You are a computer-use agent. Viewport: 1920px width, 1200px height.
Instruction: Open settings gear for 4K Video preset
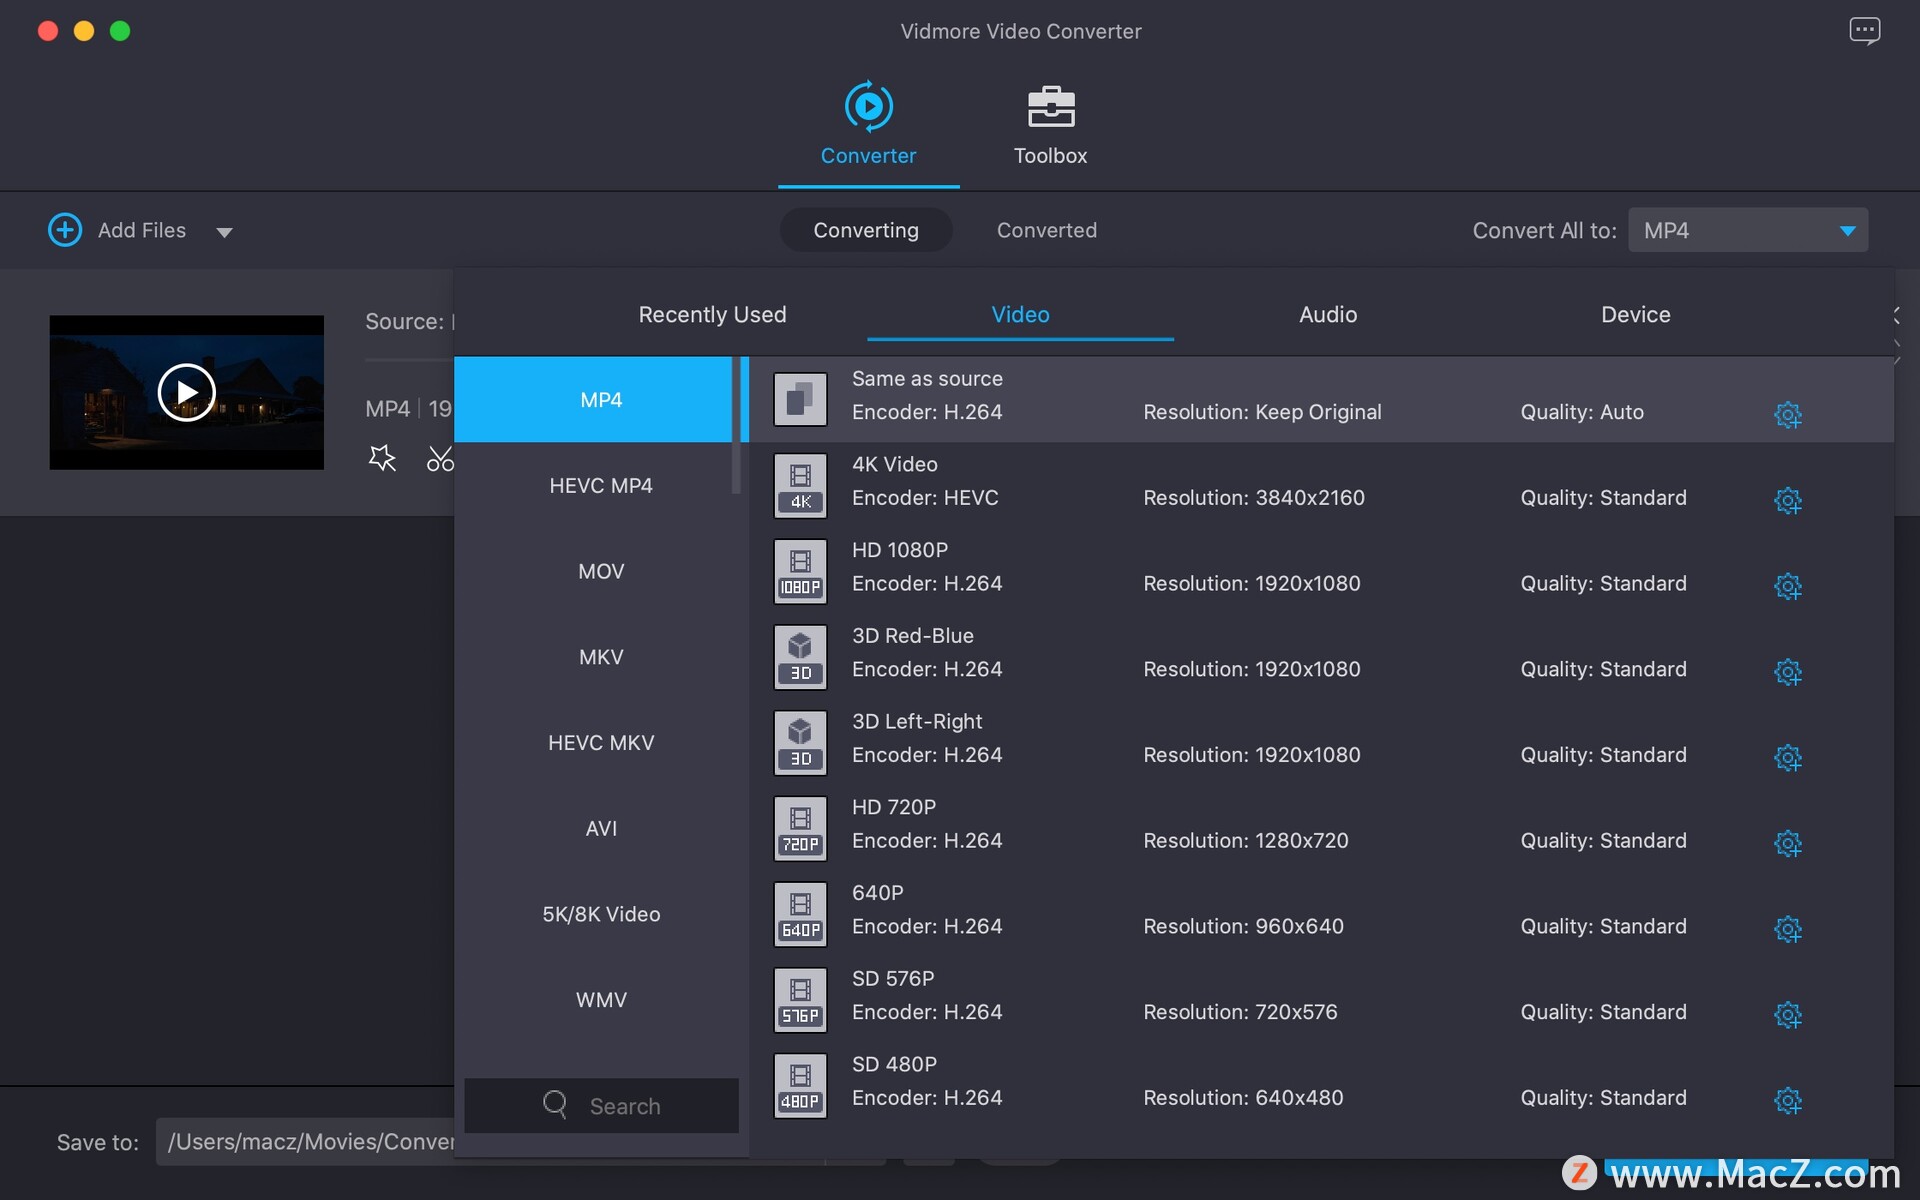pyautogui.click(x=1788, y=501)
